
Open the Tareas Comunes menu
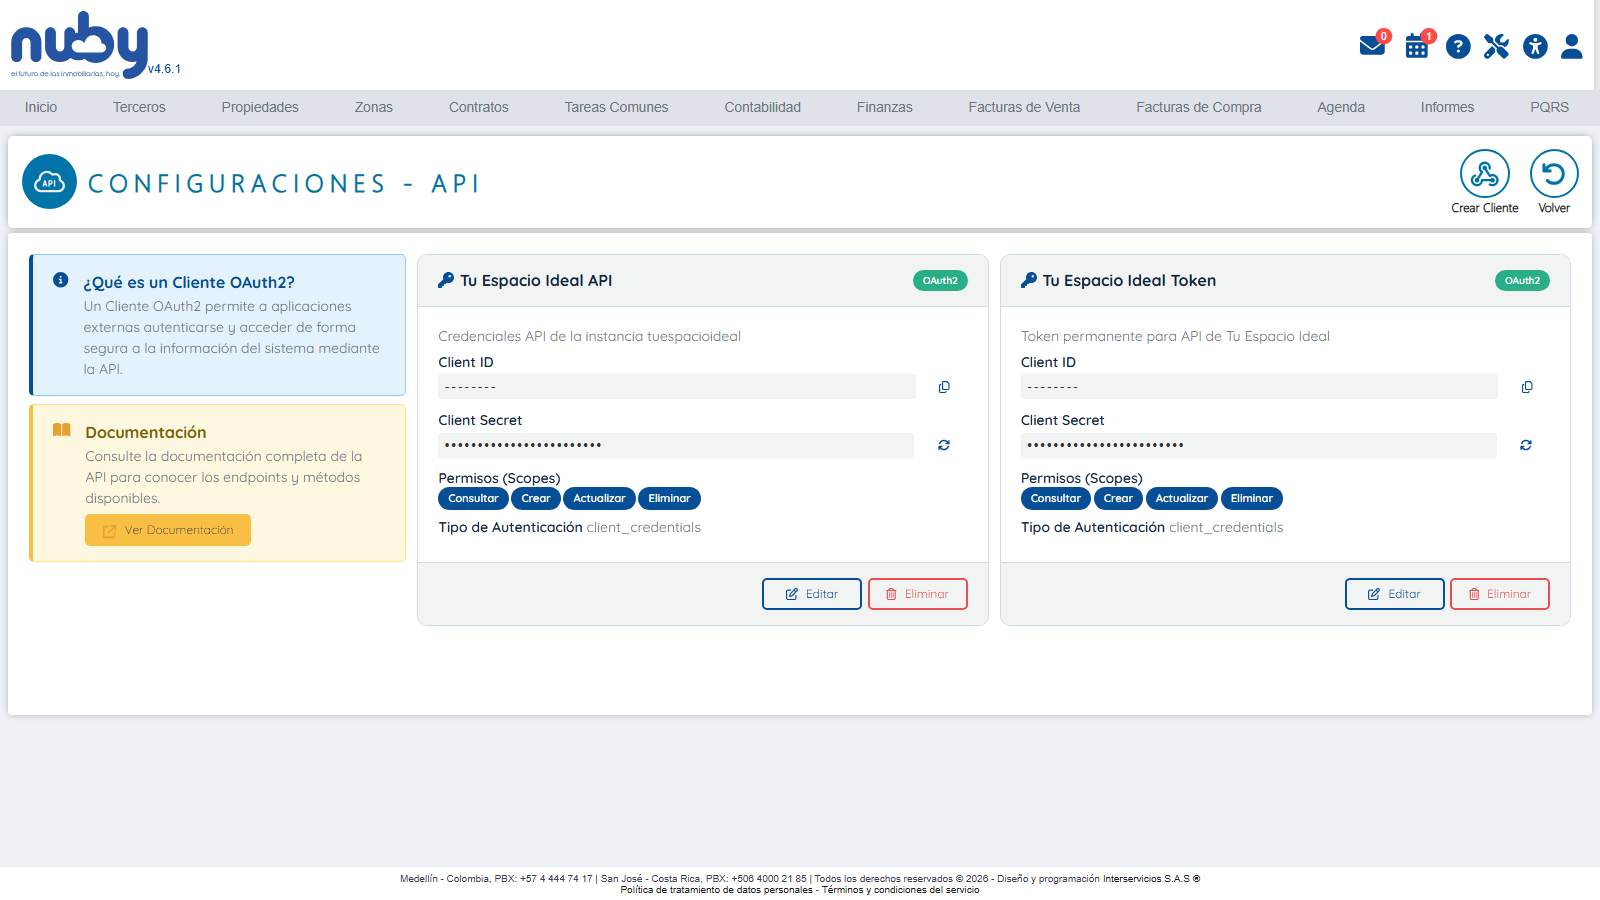point(616,107)
